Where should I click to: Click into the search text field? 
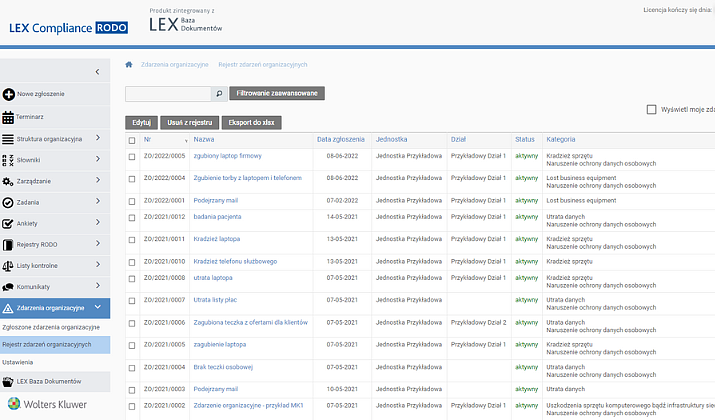(x=168, y=93)
